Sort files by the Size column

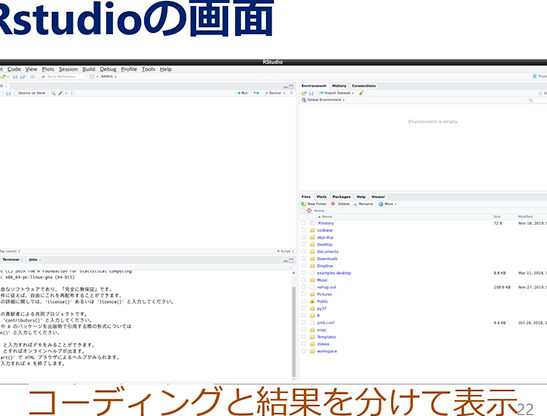[x=497, y=217]
